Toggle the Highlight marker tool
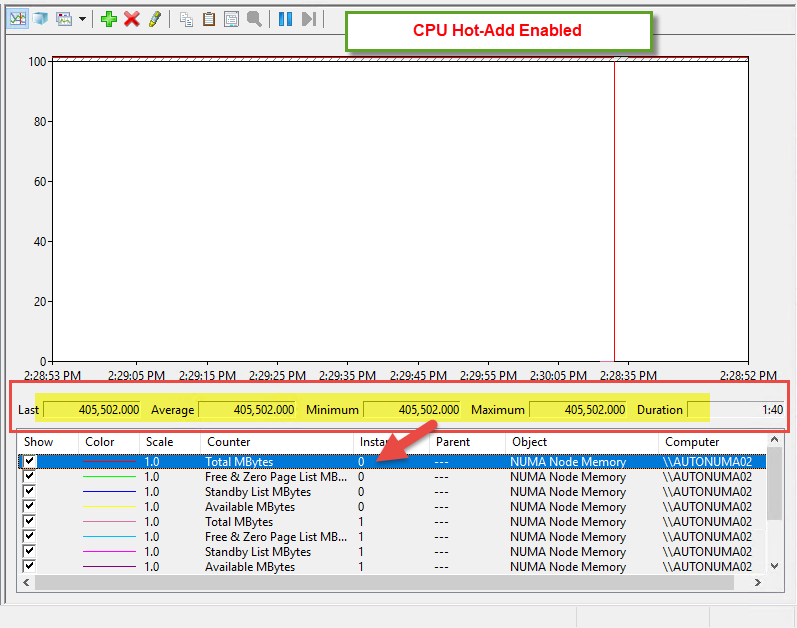Image resolution: width=797 pixels, height=628 pixels. point(154,19)
